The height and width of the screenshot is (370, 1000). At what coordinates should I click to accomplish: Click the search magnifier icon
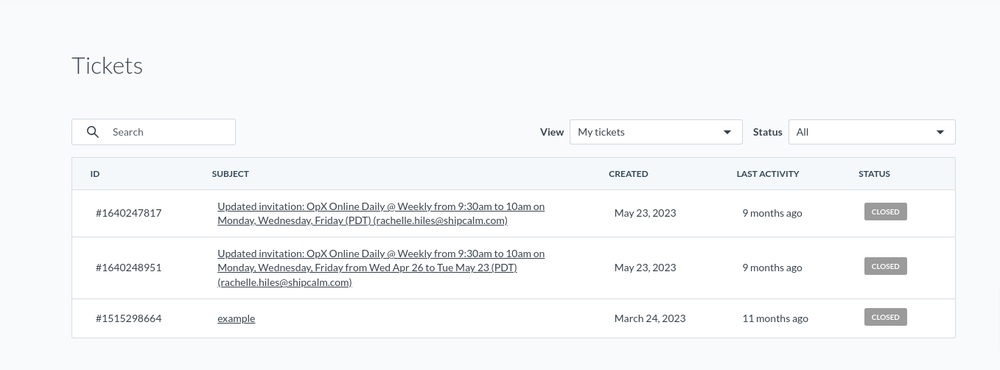coord(92,132)
